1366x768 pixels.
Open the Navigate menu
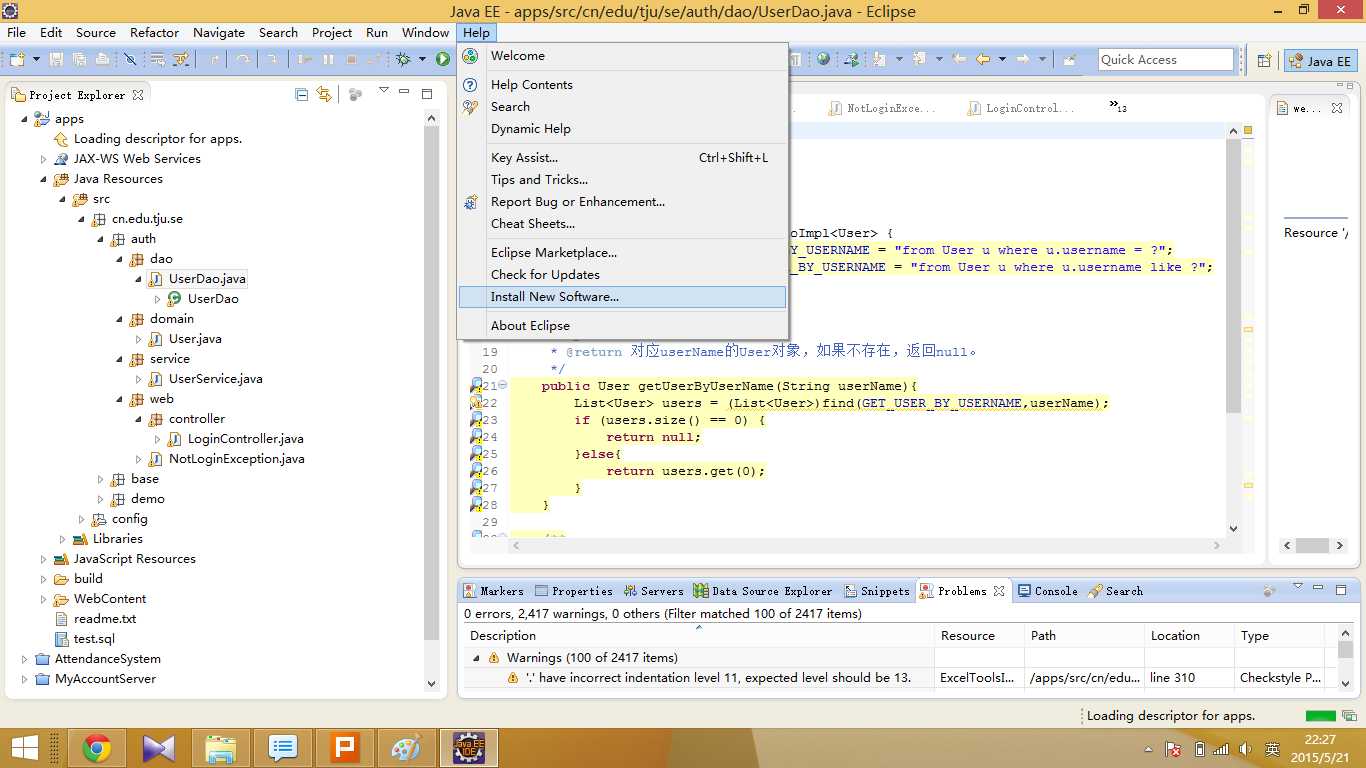pos(219,32)
